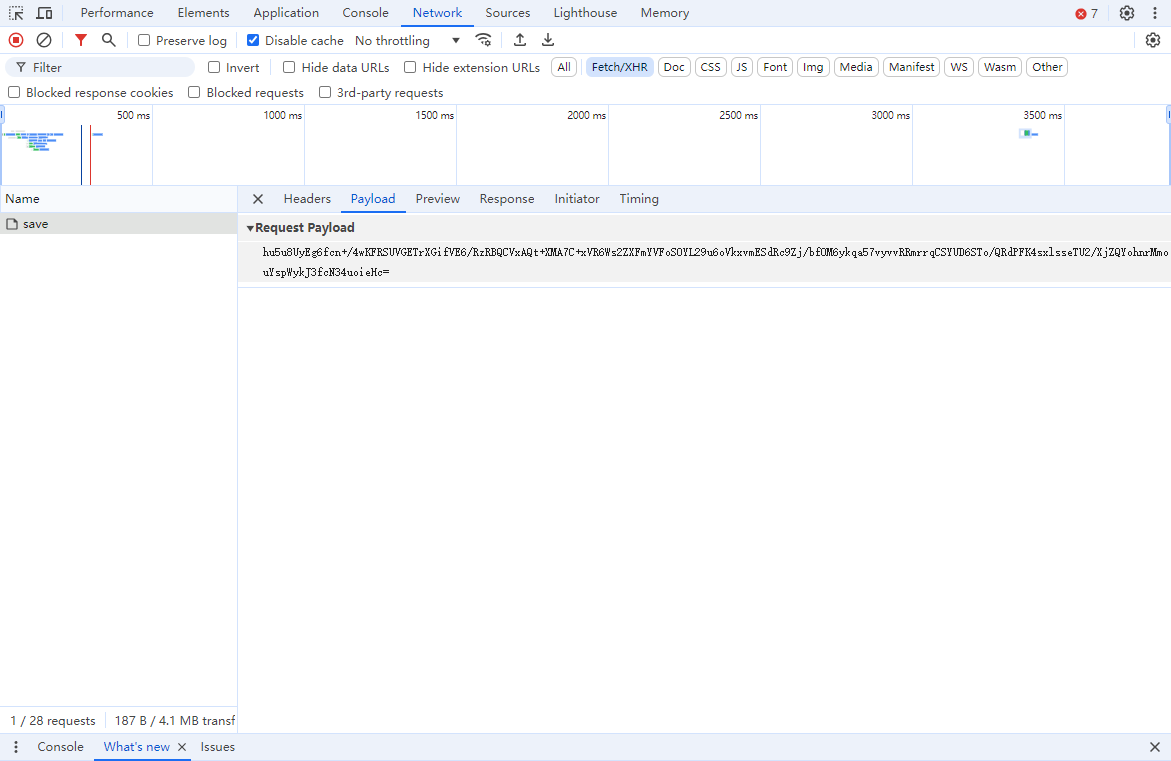Open network conditions wifi icon
This screenshot has height=761, width=1171.
click(483, 40)
